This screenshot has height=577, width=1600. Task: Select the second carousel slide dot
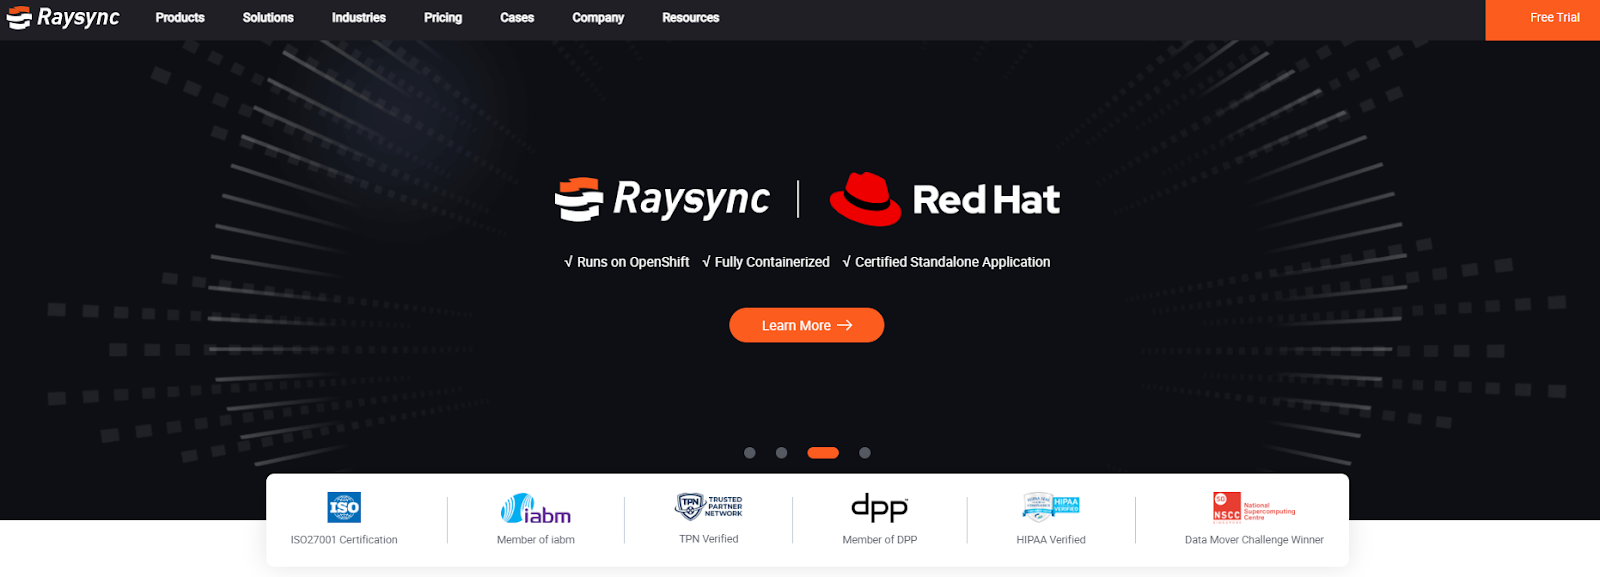782,453
